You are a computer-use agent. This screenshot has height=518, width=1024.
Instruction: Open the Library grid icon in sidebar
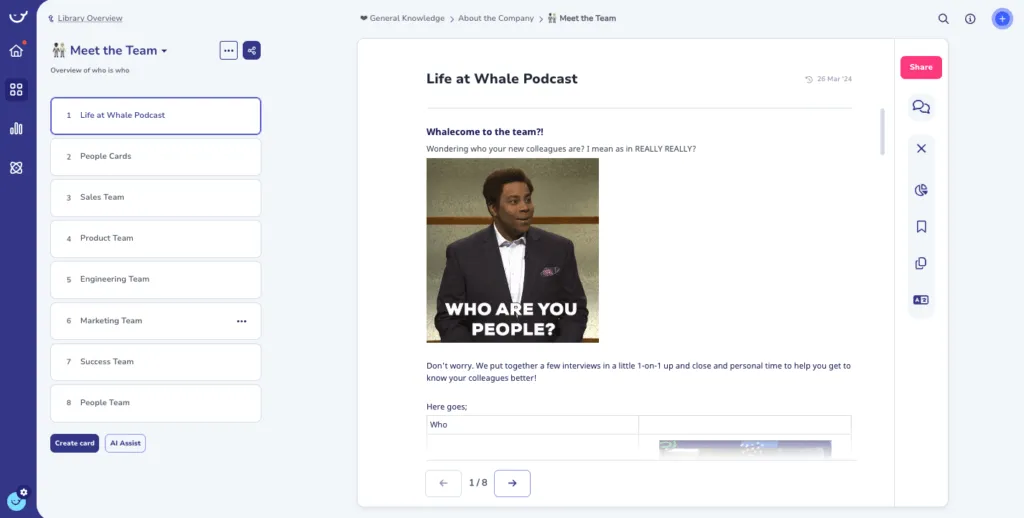click(16, 89)
